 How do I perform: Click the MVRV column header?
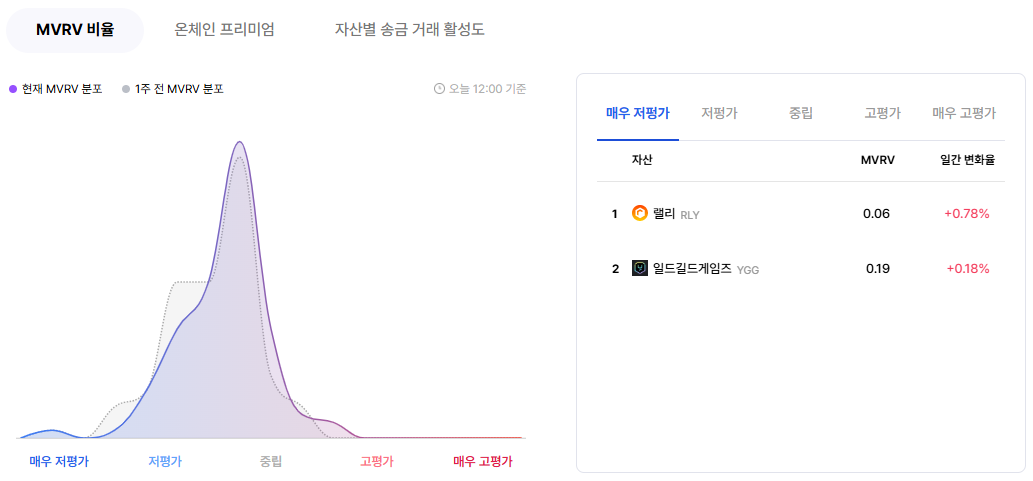(x=878, y=160)
